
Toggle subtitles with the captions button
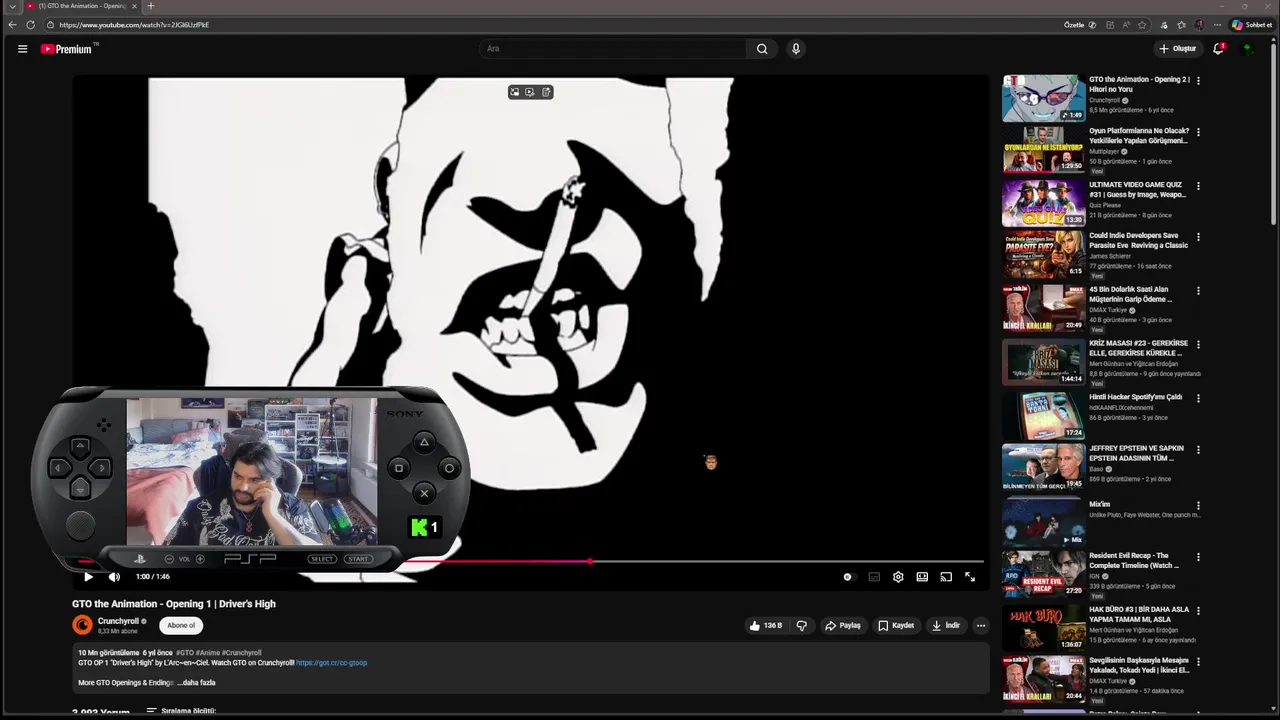pyautogui.click(x=874, y=576)
